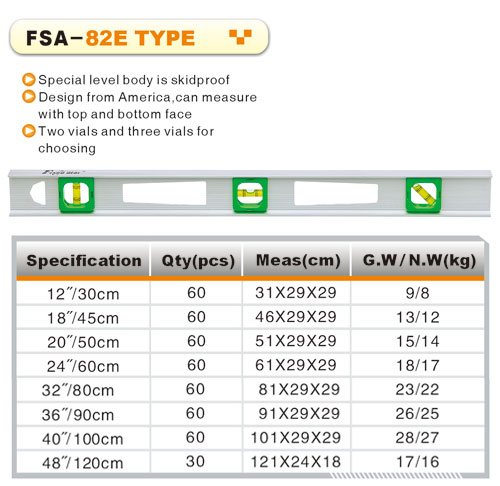
Task: Click the 28/27 weight cell
Action: (x=417, y=438)
